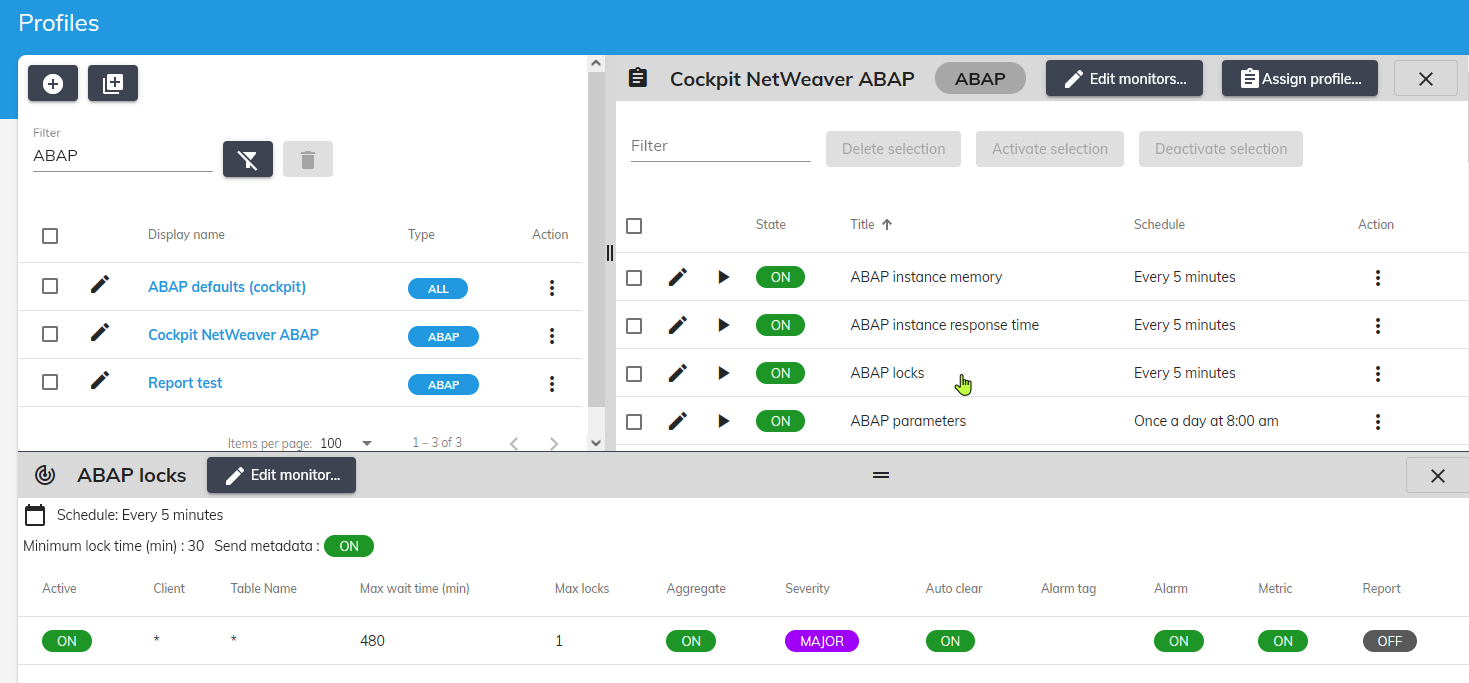This screenshot has height=683, width=1469.
Task: Open the Cockpit NetWeaver ABAP profile link
Action: pyautogui.click(x=233, y=335)
